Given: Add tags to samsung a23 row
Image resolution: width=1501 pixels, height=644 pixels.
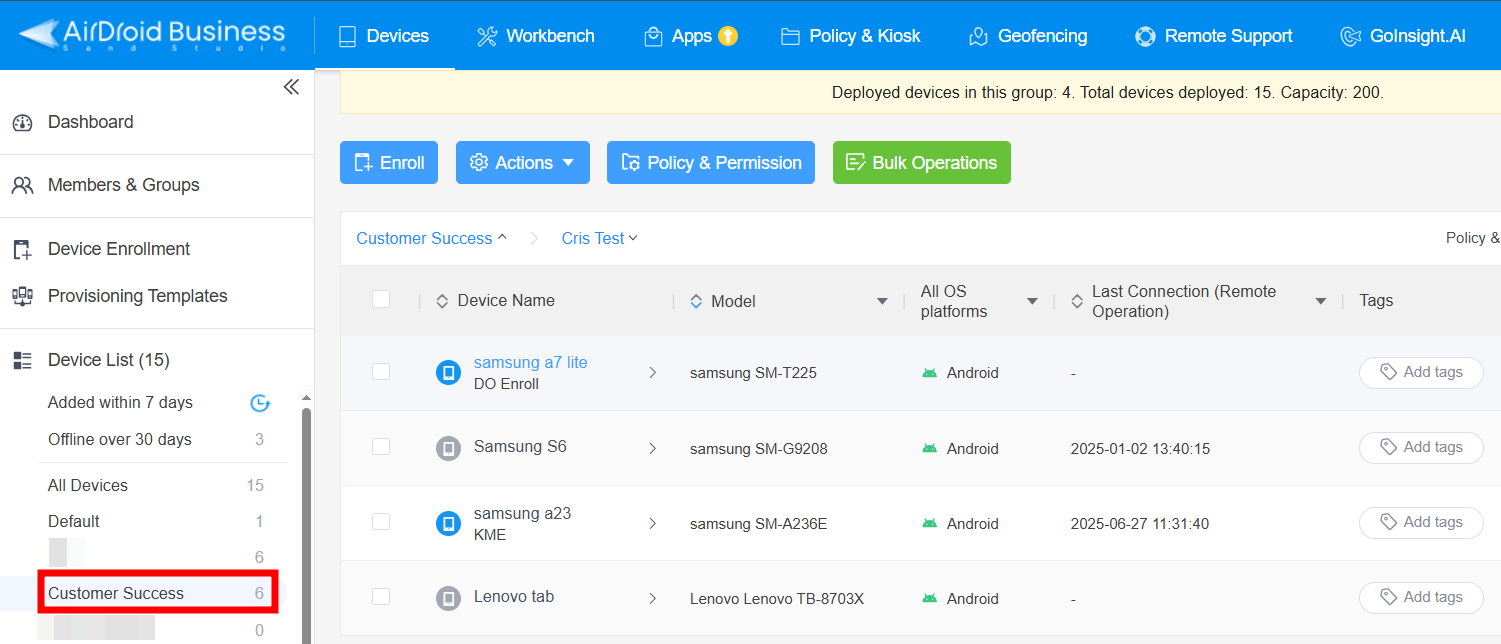Looking at the screenshot, I should pyautogui.click(x=1421, y=523).
